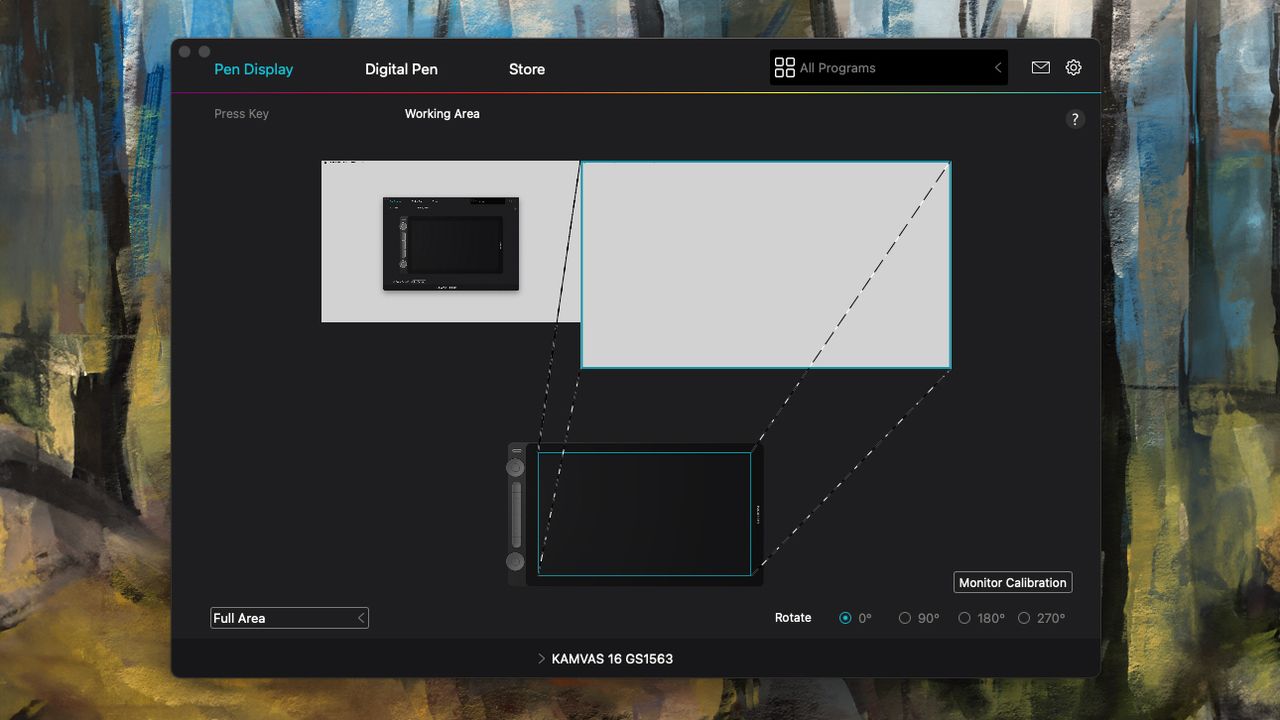Close the driver window
This screenshot has width=1280, height=720.
[x=185, y=52]
